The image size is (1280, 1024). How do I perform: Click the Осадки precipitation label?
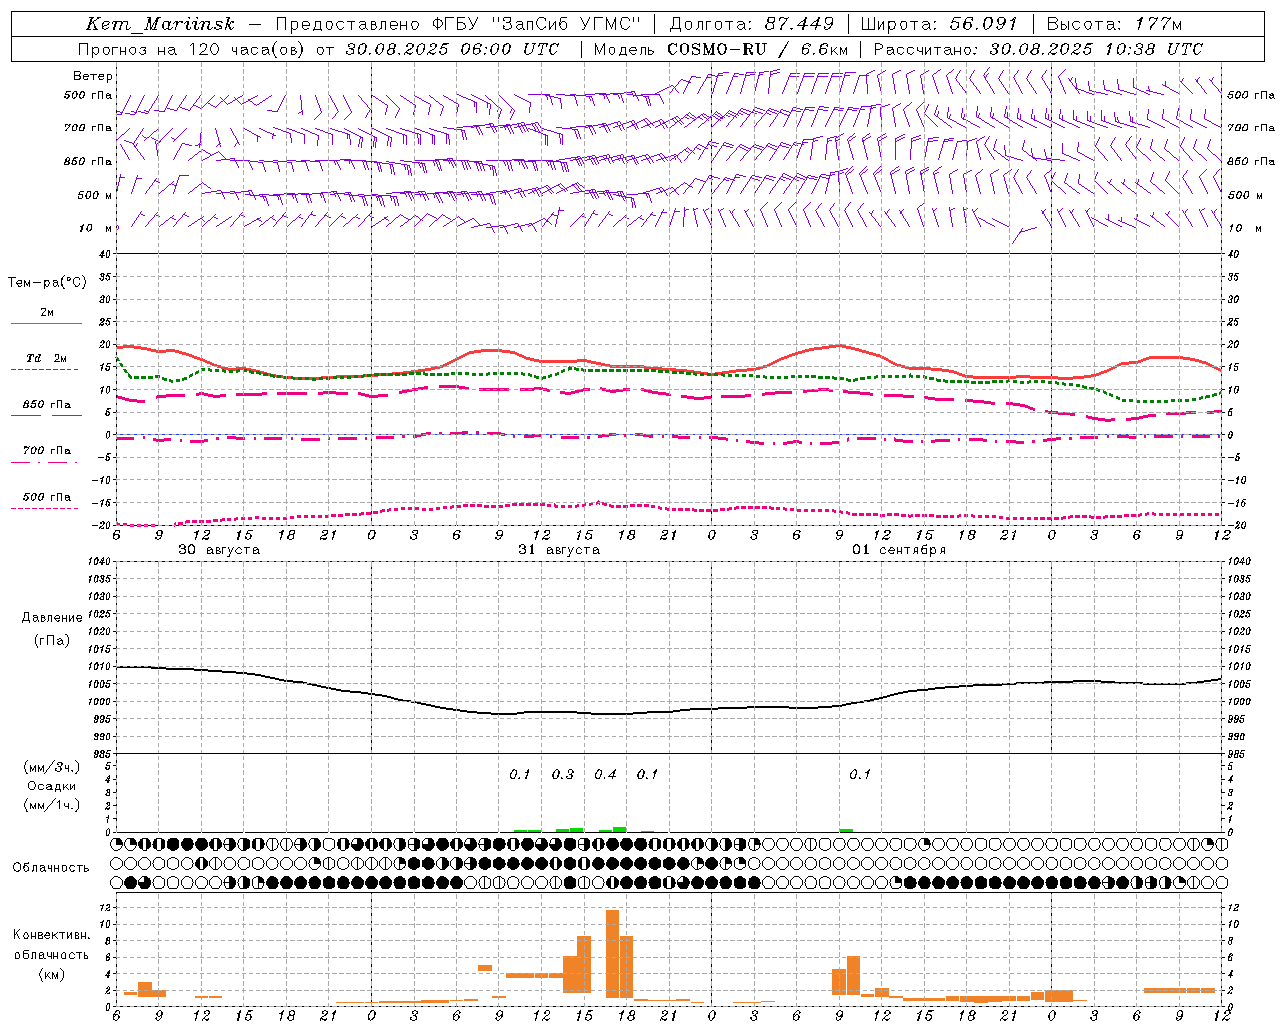pos(52,786)
